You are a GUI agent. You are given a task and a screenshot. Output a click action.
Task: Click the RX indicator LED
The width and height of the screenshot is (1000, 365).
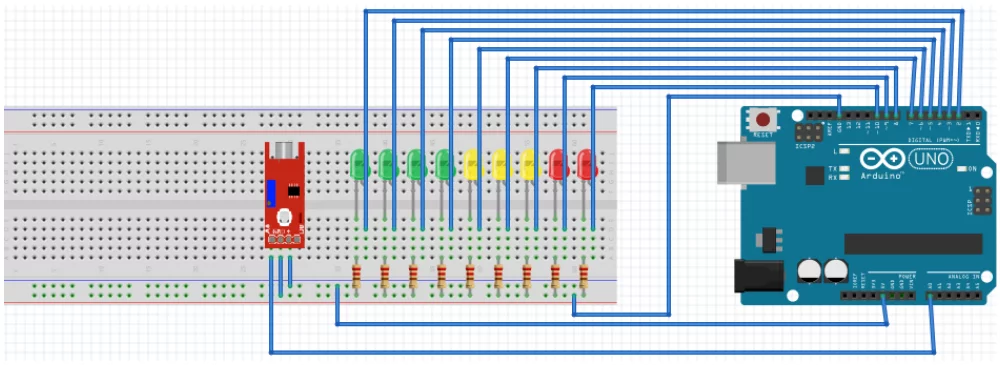pos(845,178)
